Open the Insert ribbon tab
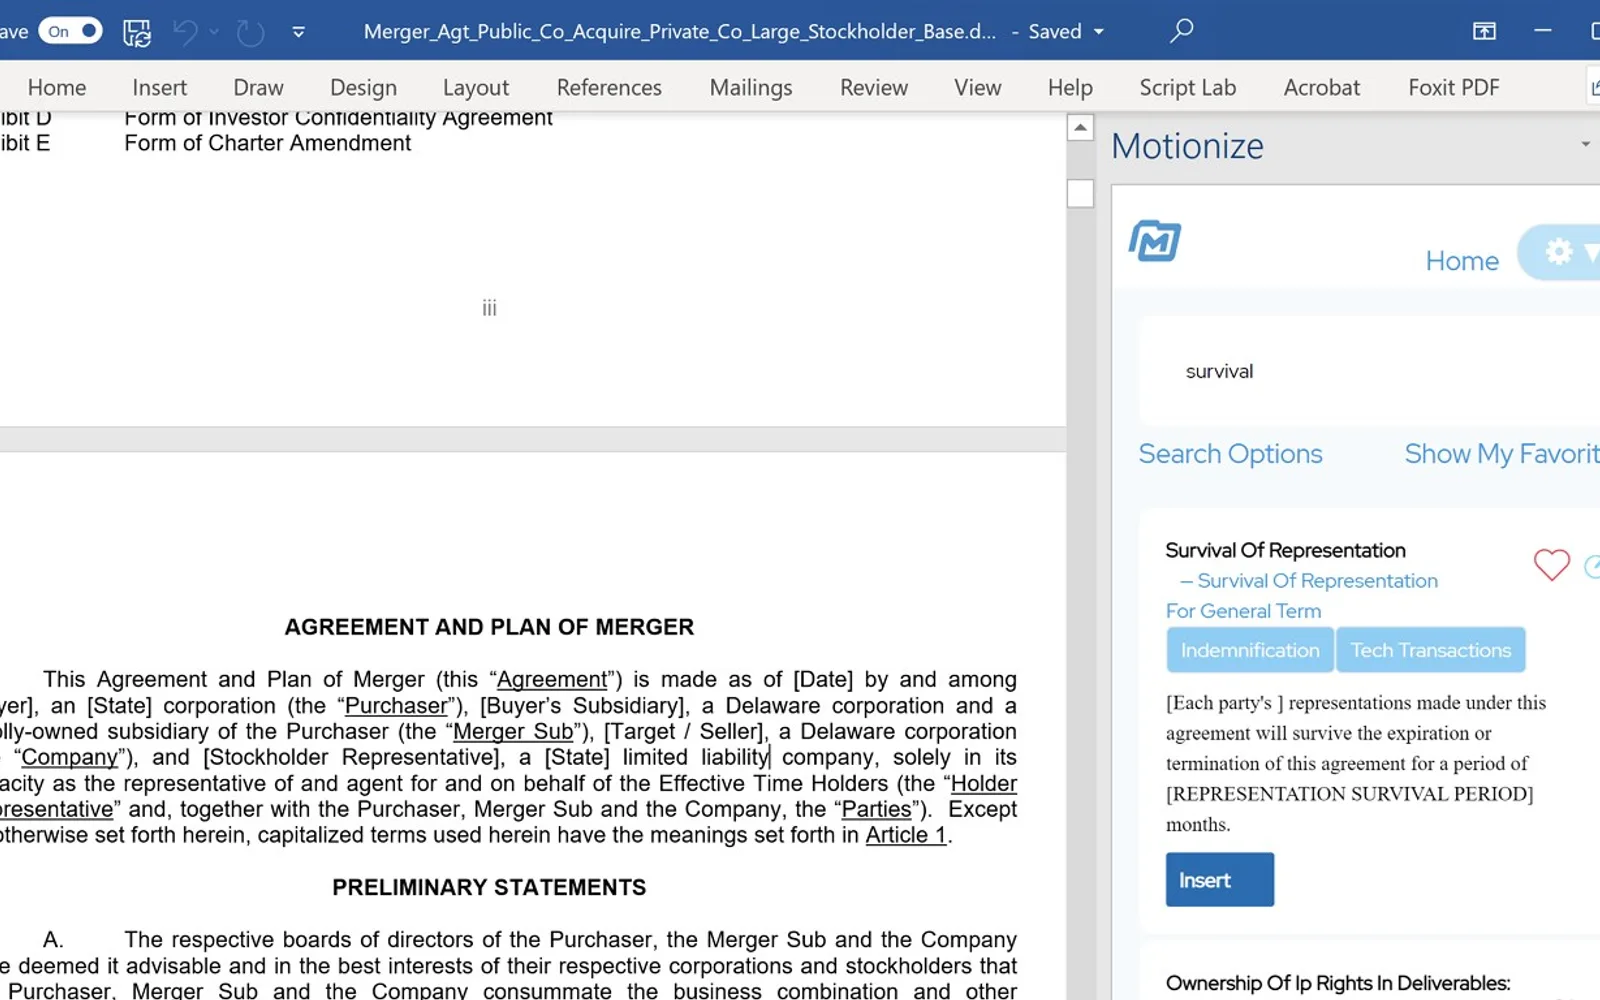Screen dimensions: 1600x1000 pos(160,88)
